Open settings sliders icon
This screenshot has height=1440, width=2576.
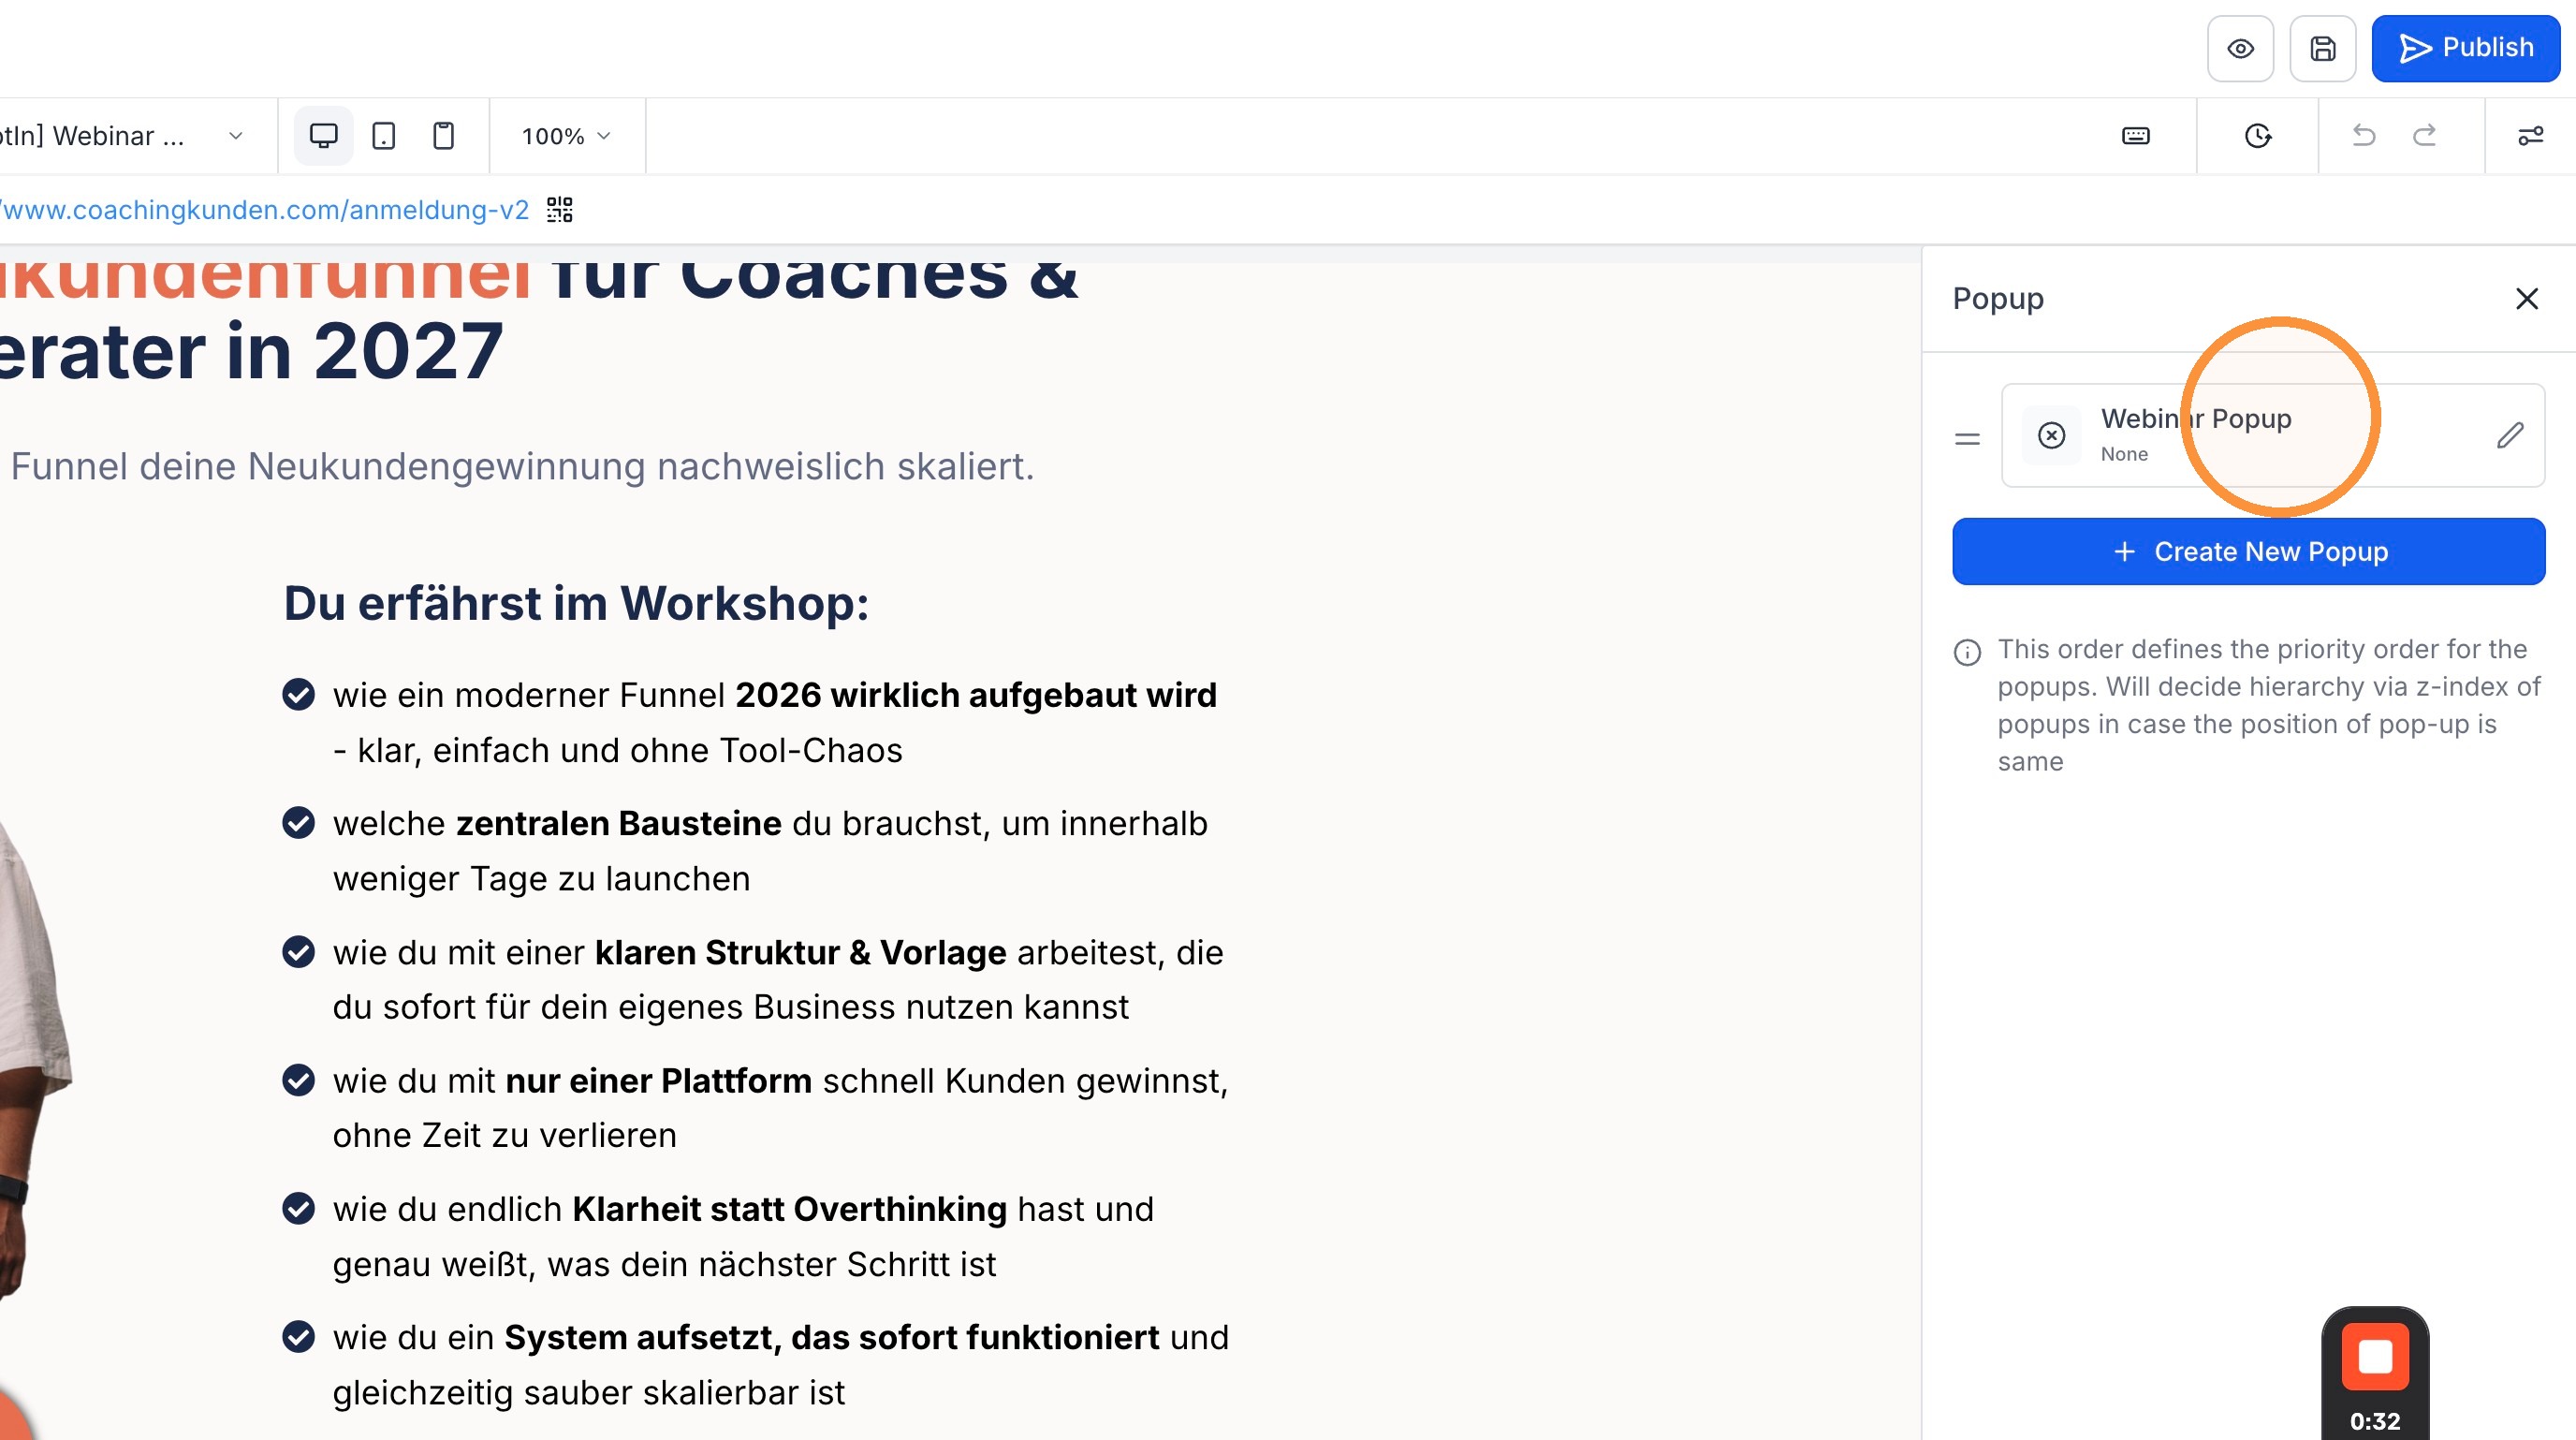click(x=2530, y=135)
